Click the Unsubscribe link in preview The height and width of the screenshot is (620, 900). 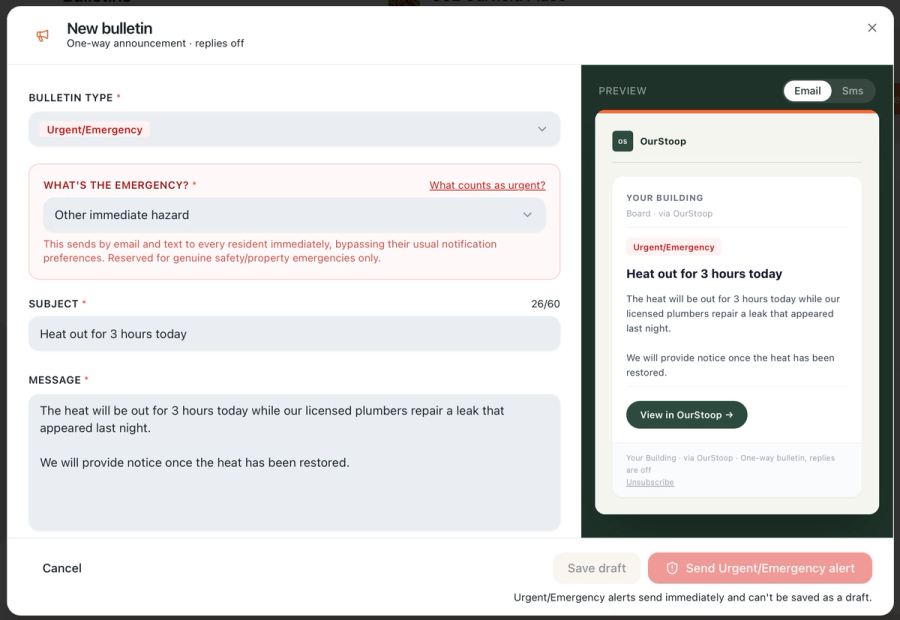(650, 482)
